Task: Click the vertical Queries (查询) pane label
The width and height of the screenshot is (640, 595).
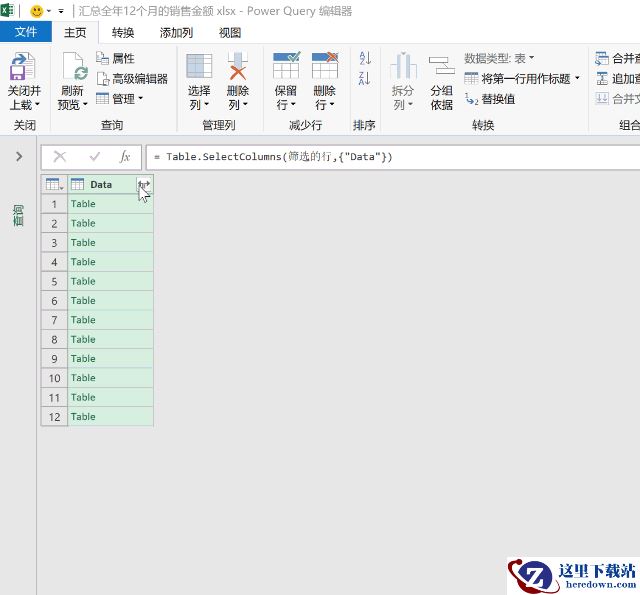Action: [19, 215]
